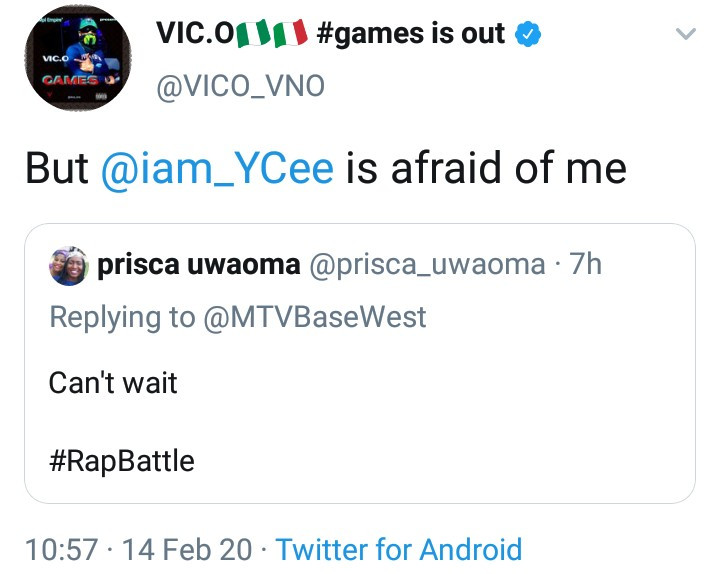Open the @iam_YCee mention
Viewport: 720px width, 574px height.
click(217, 168)
